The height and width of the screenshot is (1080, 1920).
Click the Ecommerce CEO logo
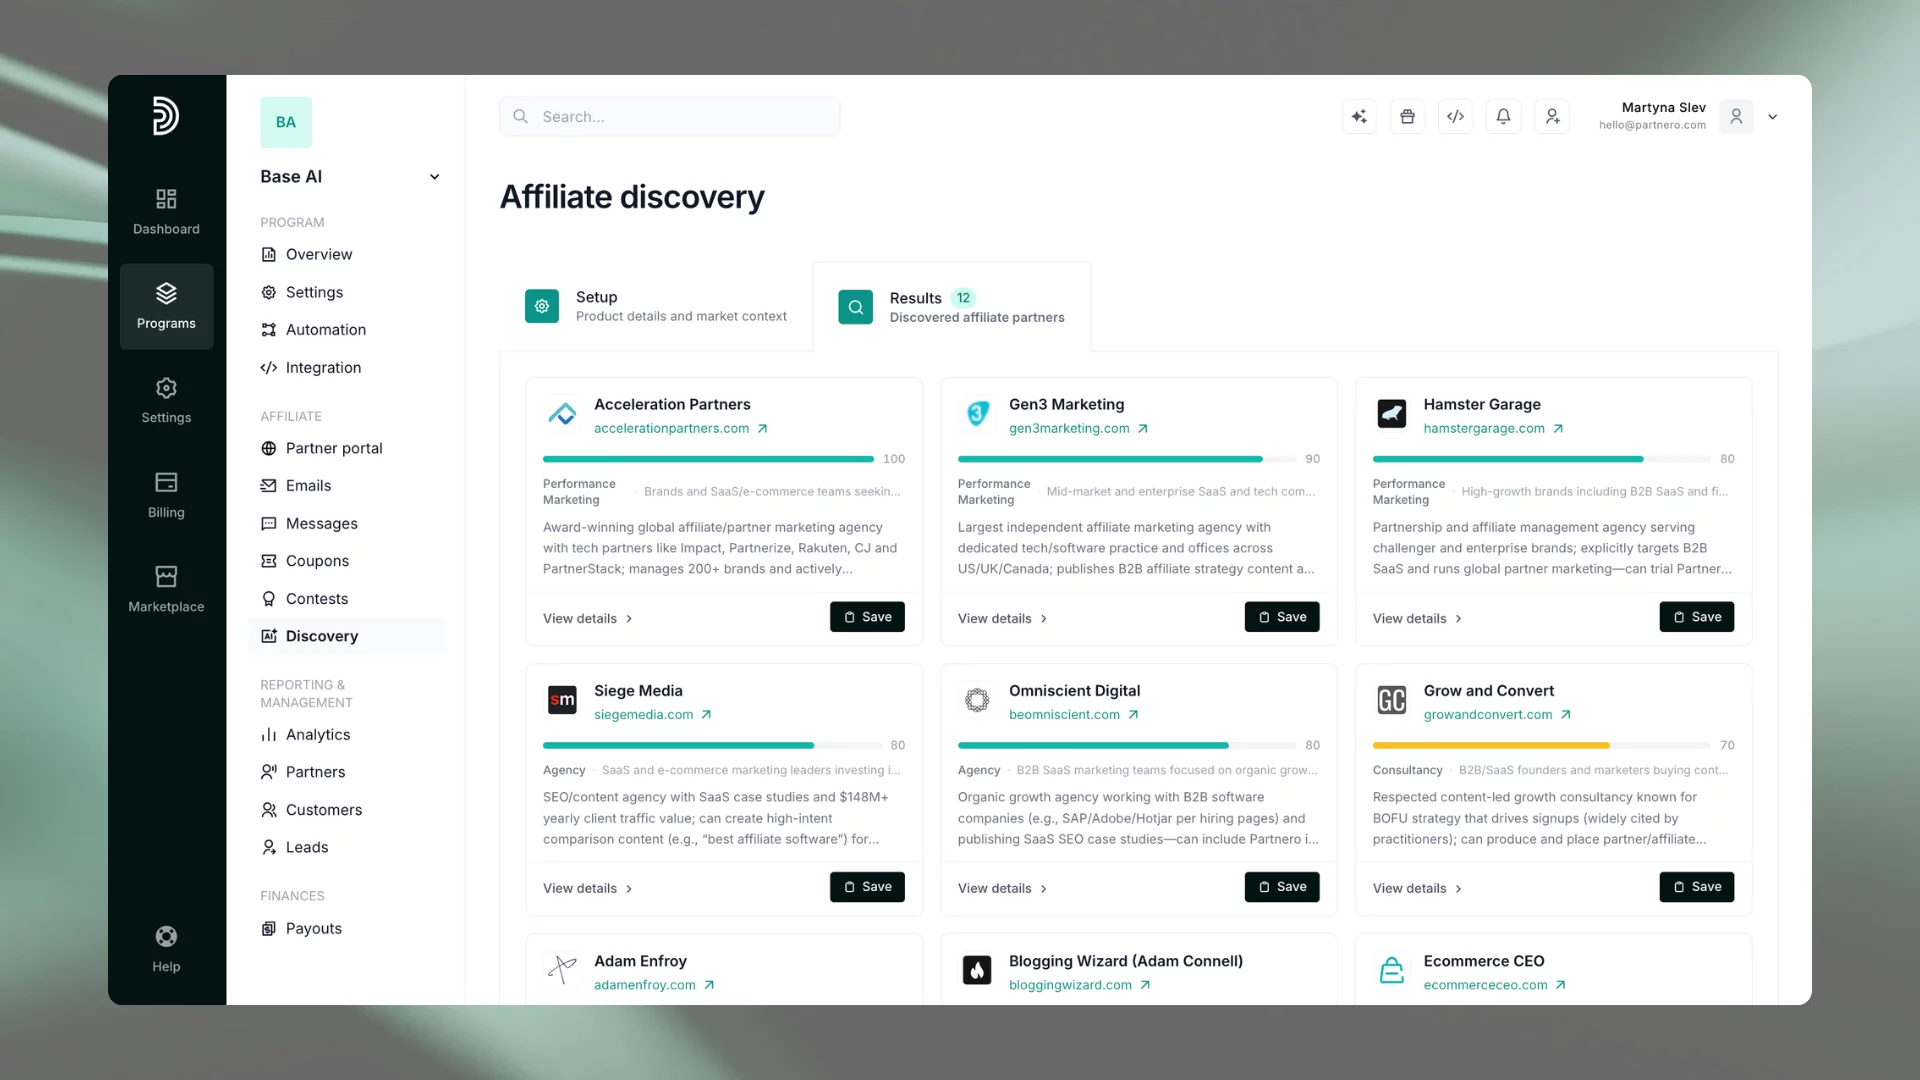coord(1392,970)
